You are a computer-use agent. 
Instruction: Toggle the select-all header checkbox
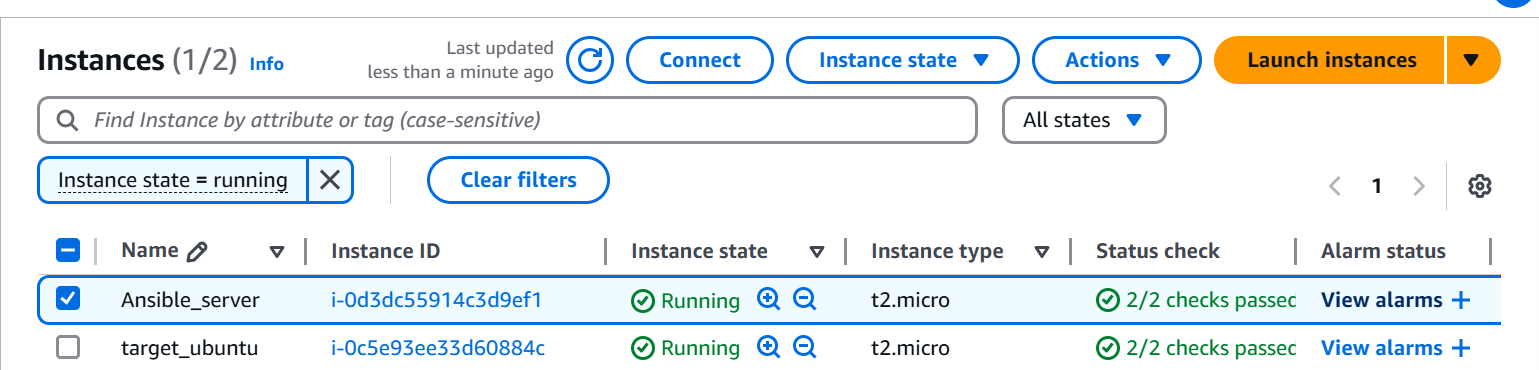[x=68, y=250]
